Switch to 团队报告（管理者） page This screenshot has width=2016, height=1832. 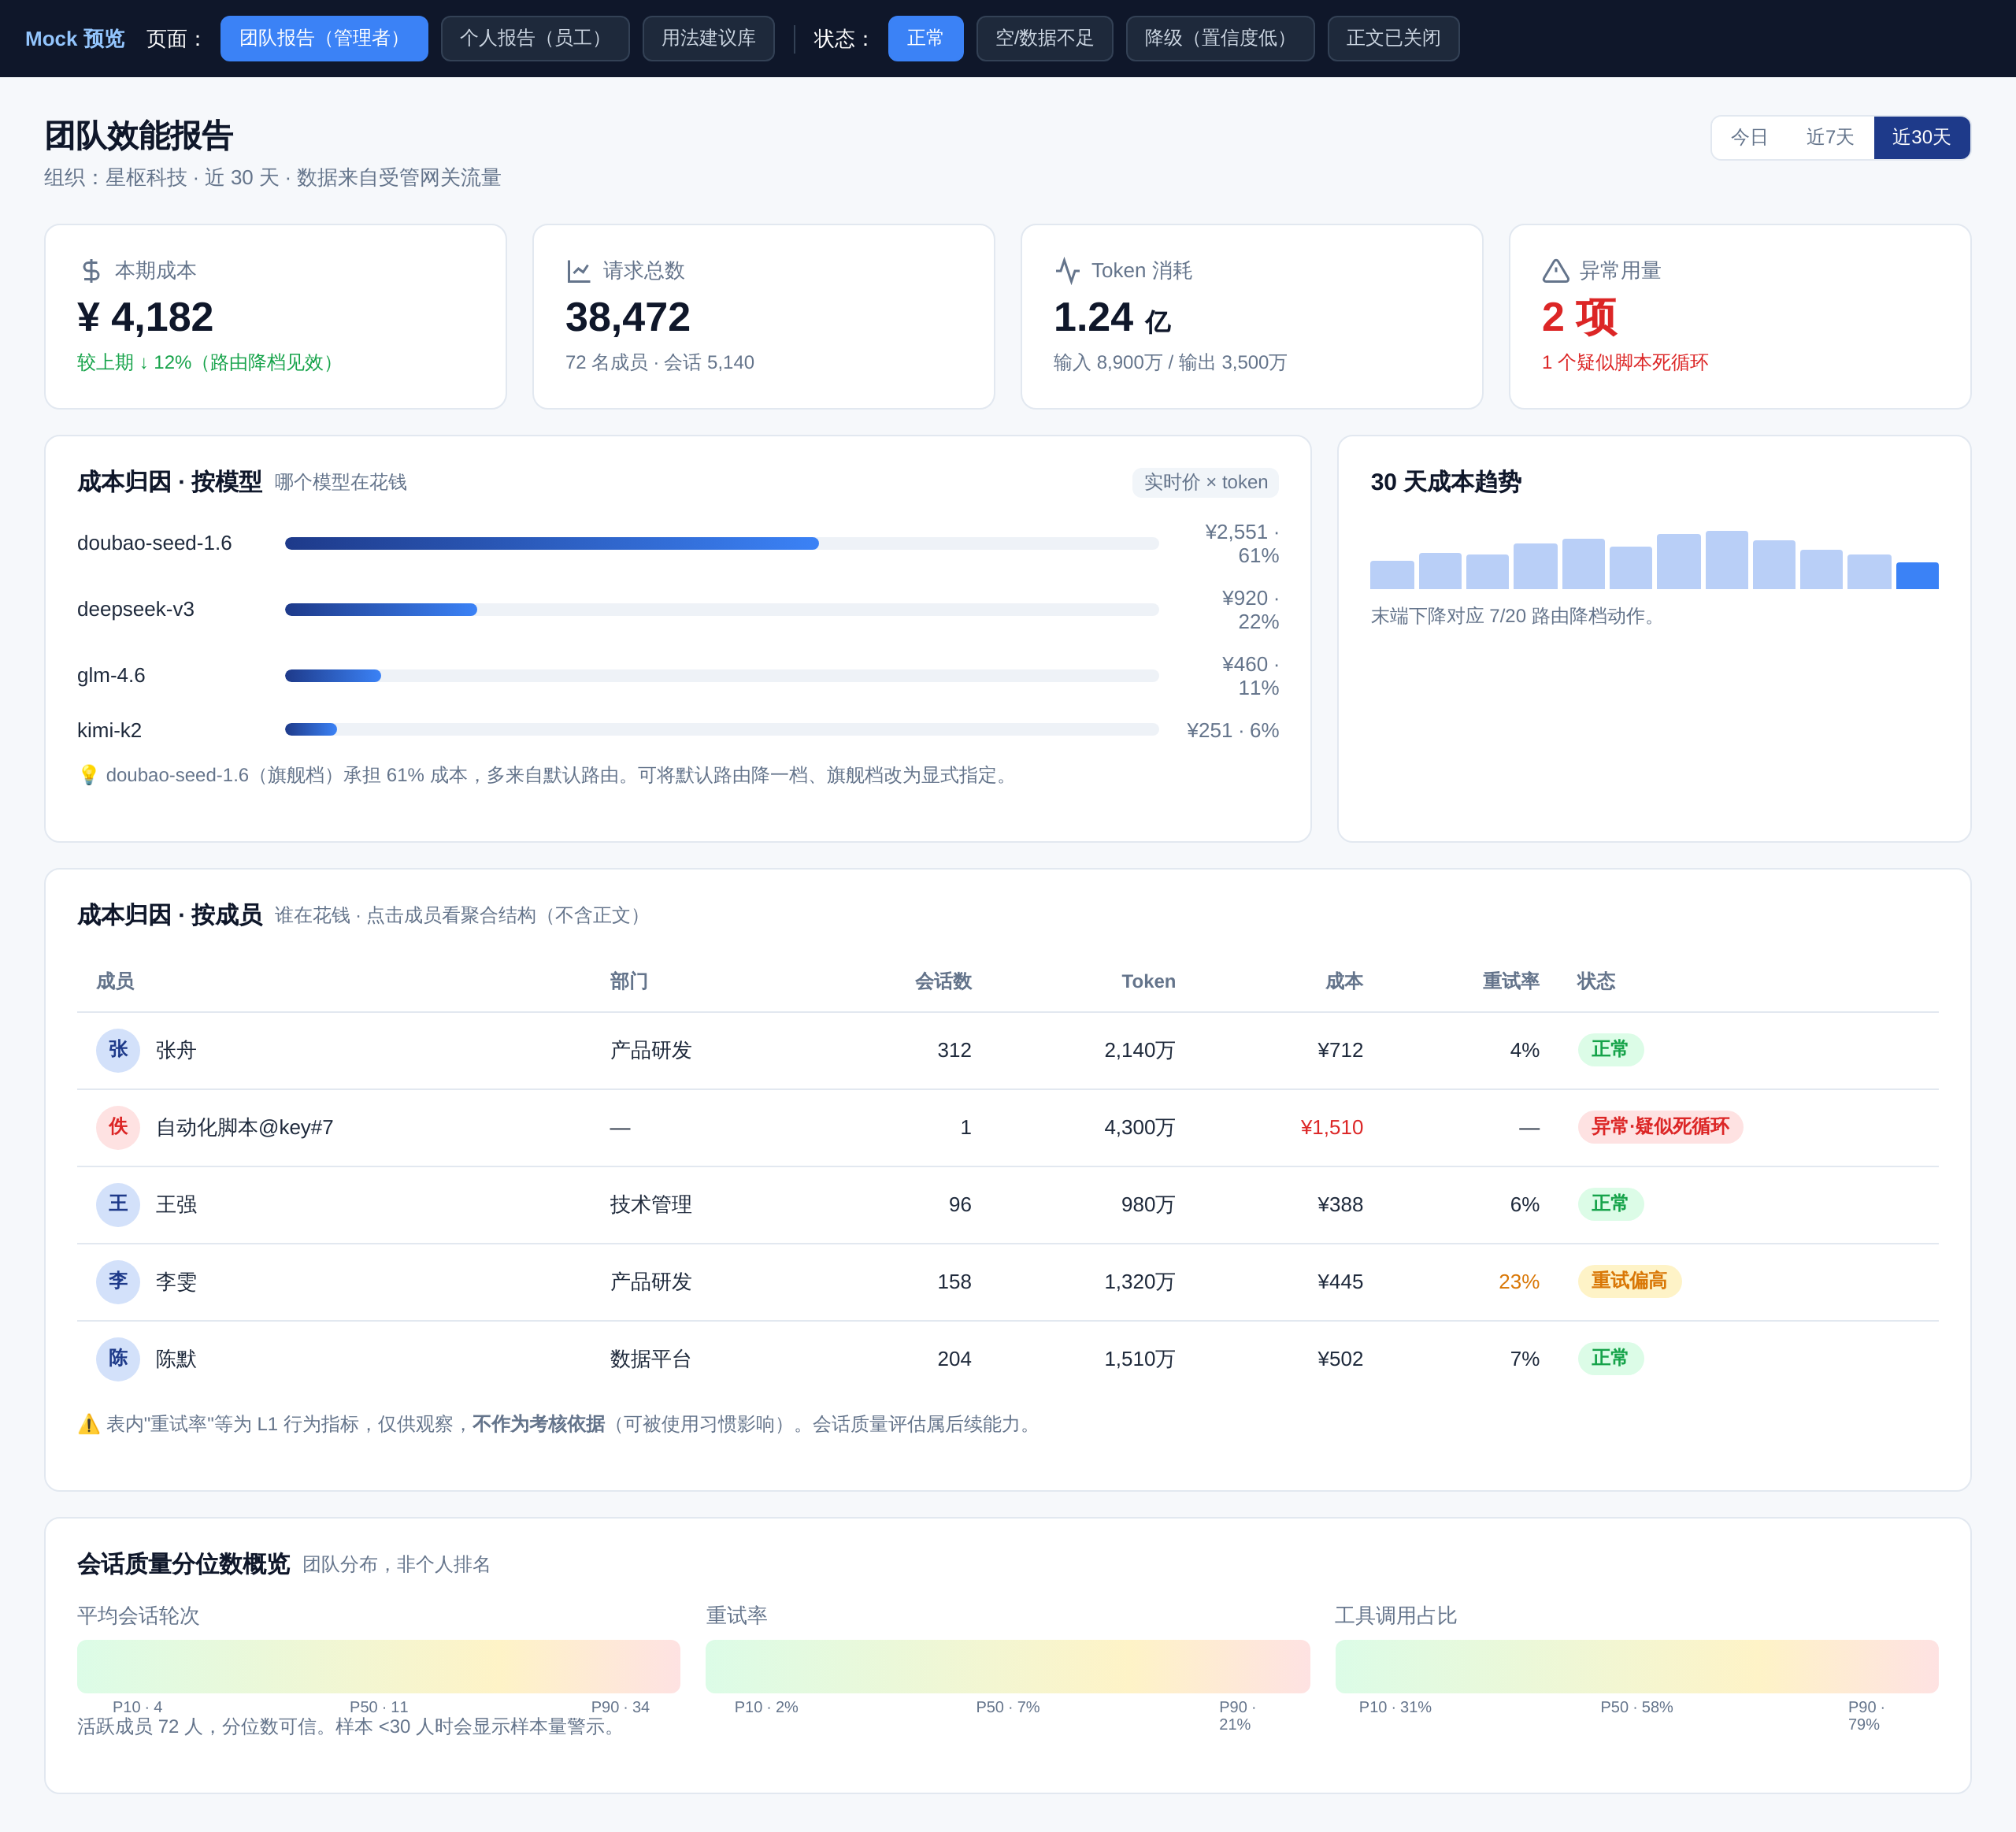pos(324,38)
